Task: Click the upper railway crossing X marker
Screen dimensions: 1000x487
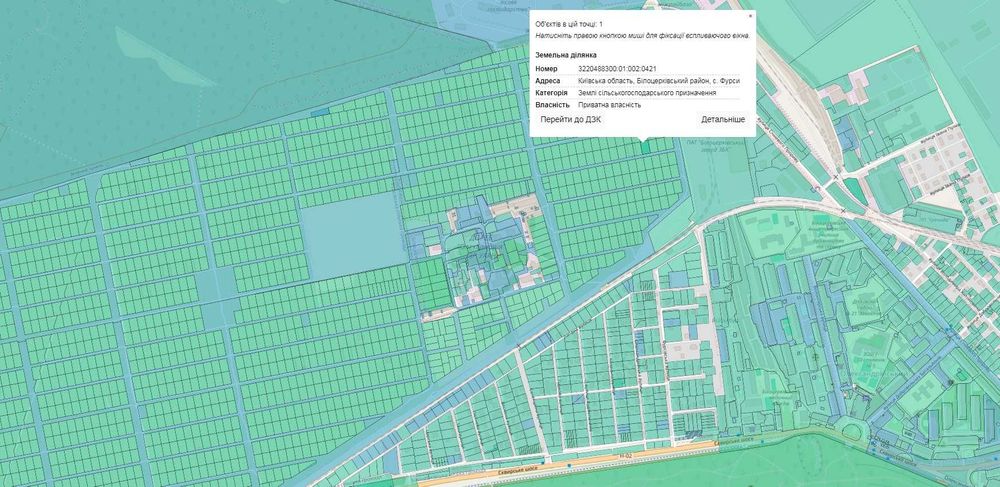Action: pos(835,177)
